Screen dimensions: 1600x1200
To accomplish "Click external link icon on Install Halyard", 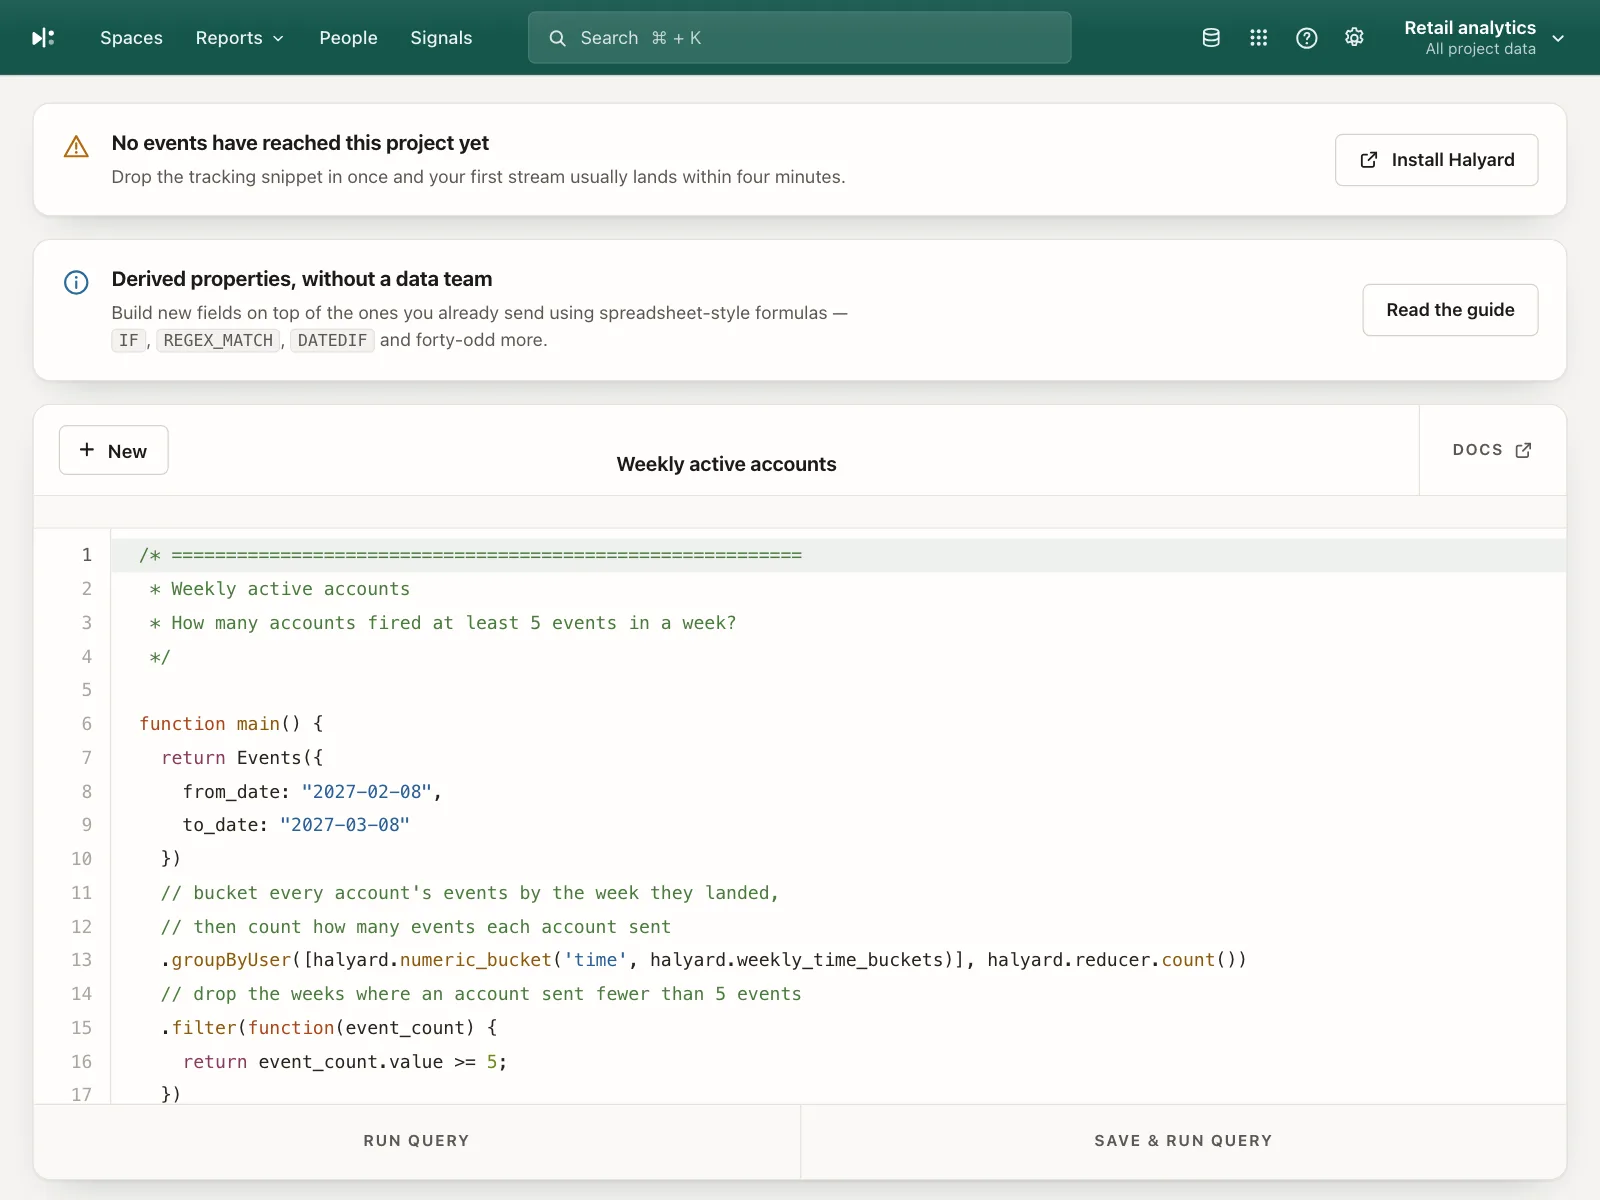I will (x=1369, y=160).
